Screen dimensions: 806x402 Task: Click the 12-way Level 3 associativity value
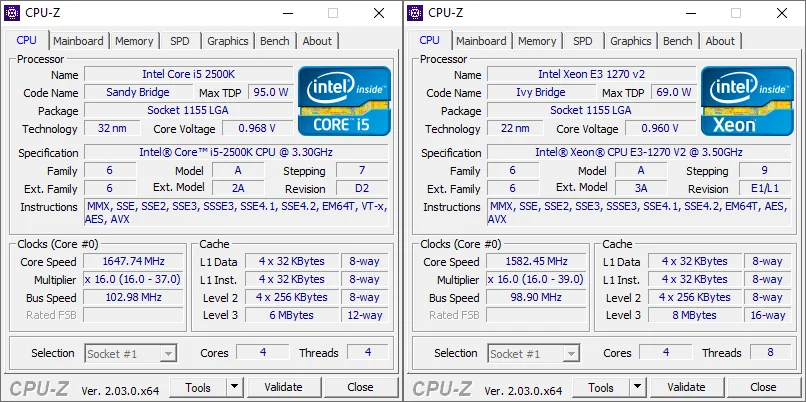click(x=364, y=315)
